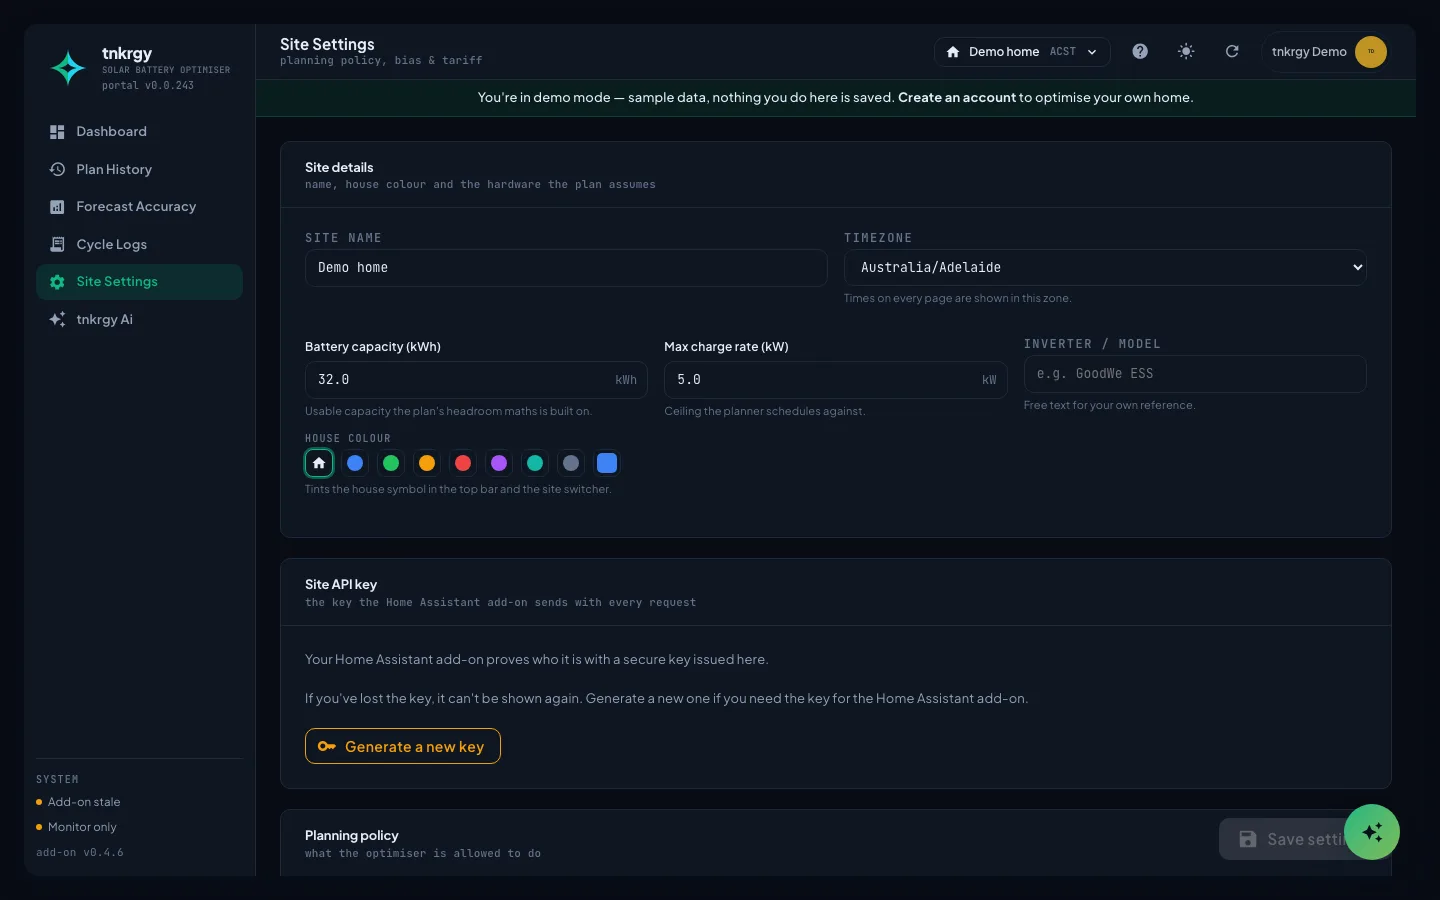Open Plan History from the sidebar
The height and width of the screenshot is (900, 1440).
coord(139,169)
